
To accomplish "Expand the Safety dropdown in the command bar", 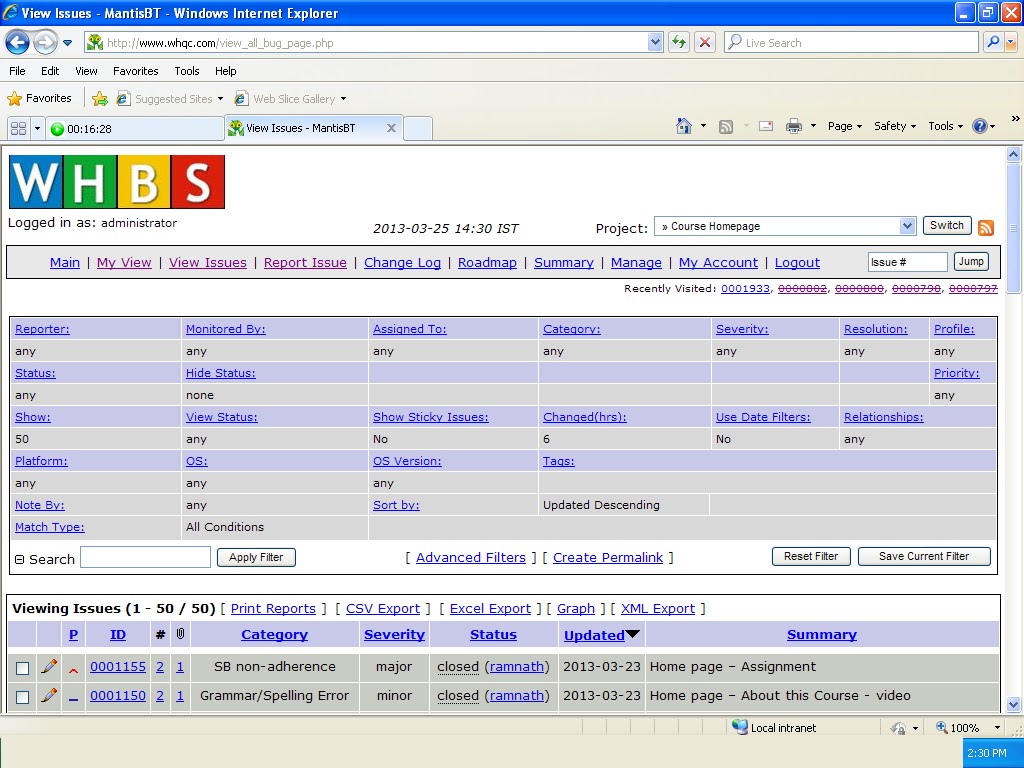I will [893, 126].
